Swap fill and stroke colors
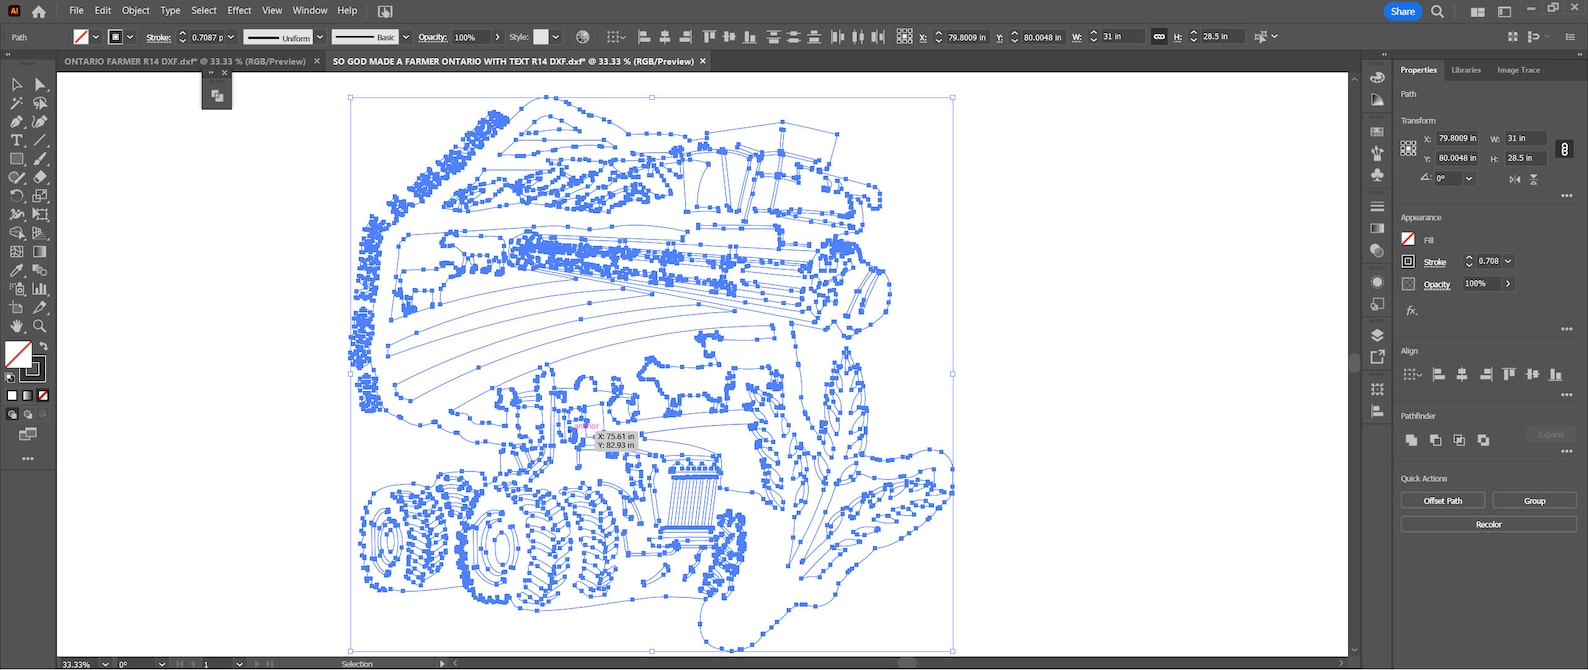This screenshot has height=670, width=1588. coord(43,346)
